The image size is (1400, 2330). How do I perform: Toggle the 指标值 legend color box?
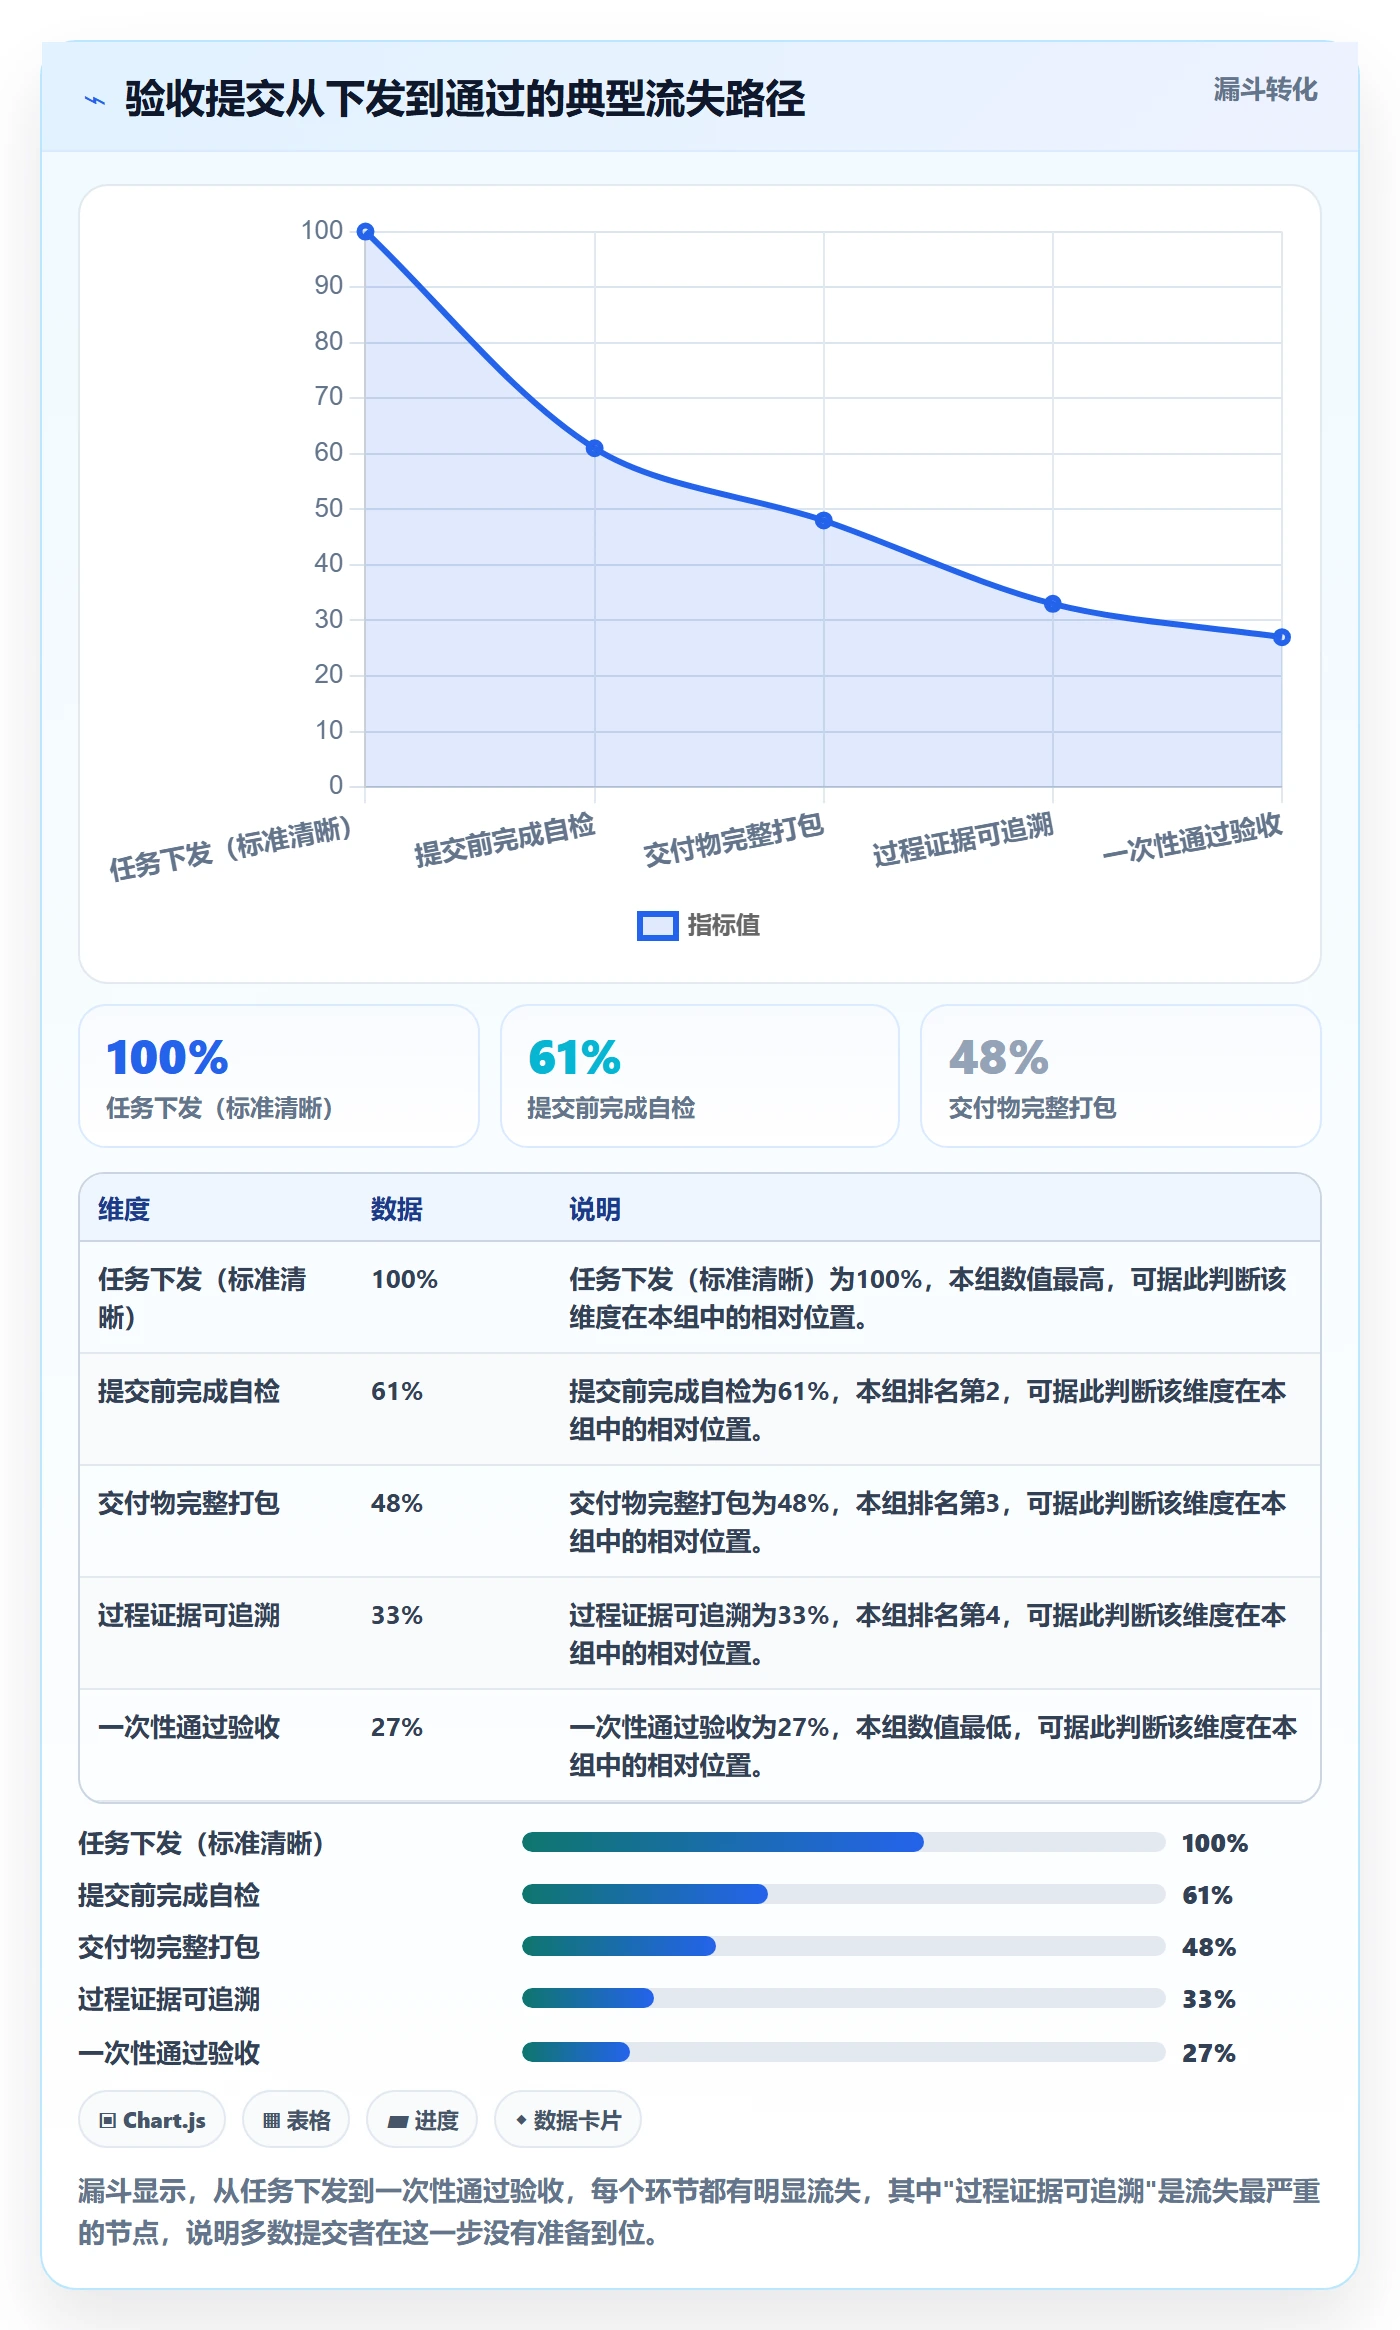657,926
